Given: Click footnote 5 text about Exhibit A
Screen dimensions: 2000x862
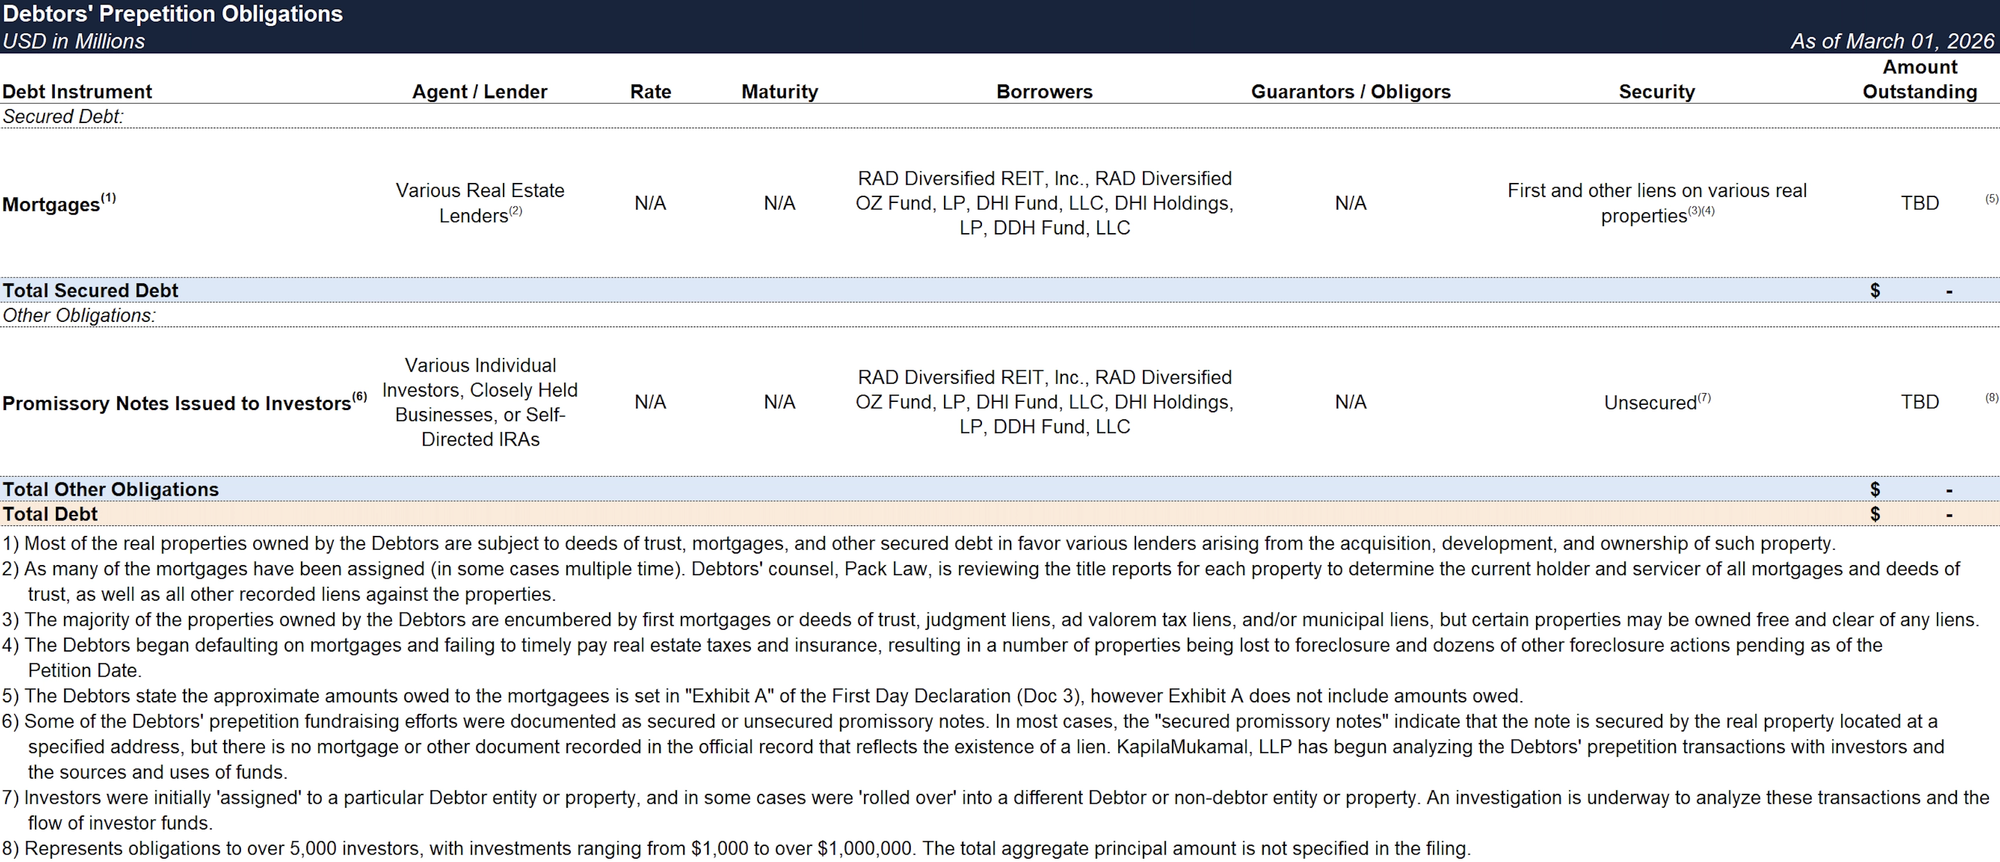Looking at the screenshot, I should coord(762,696).
